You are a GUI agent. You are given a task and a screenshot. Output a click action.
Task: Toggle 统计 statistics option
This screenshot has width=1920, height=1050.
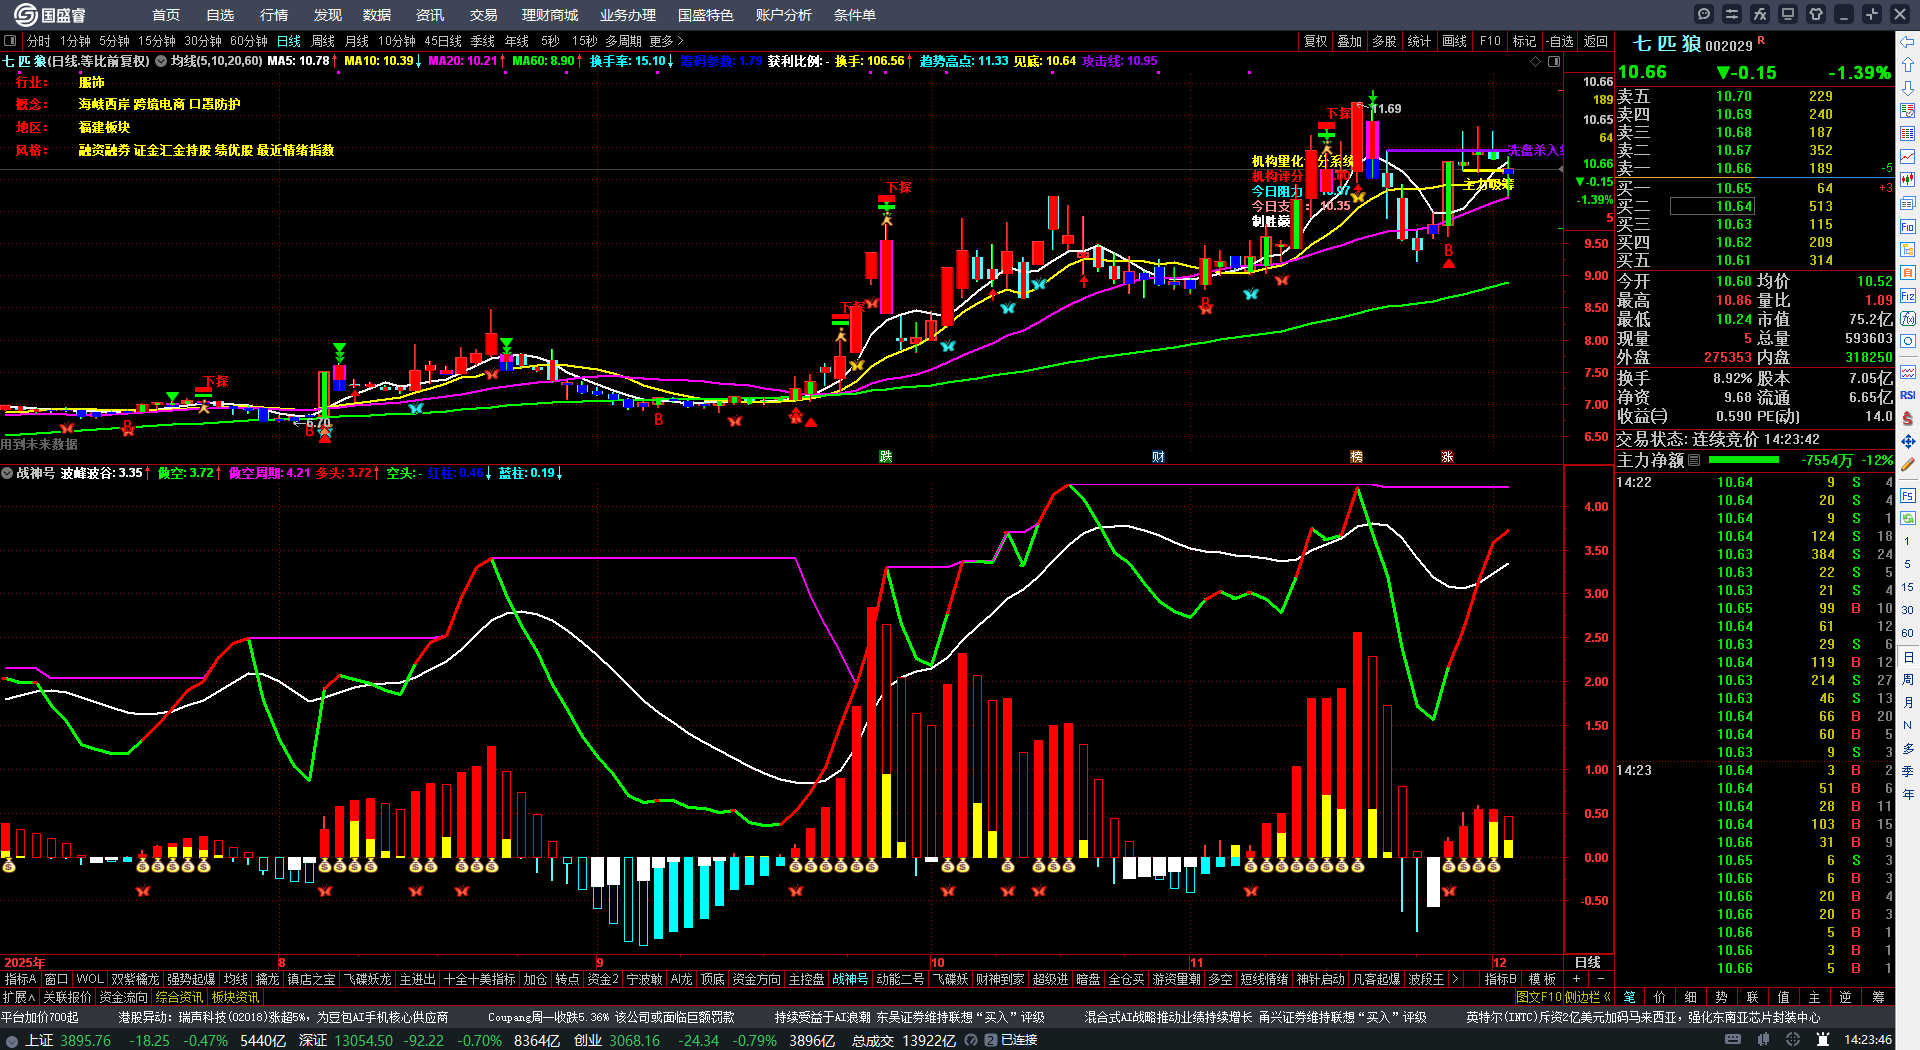(1419, 41)
